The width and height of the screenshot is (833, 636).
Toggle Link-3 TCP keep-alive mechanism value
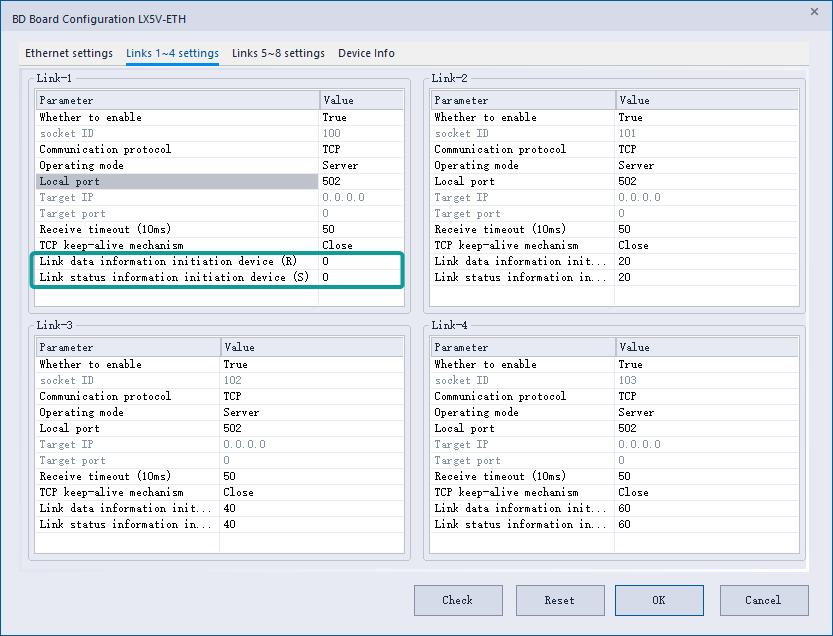point(311,492)
